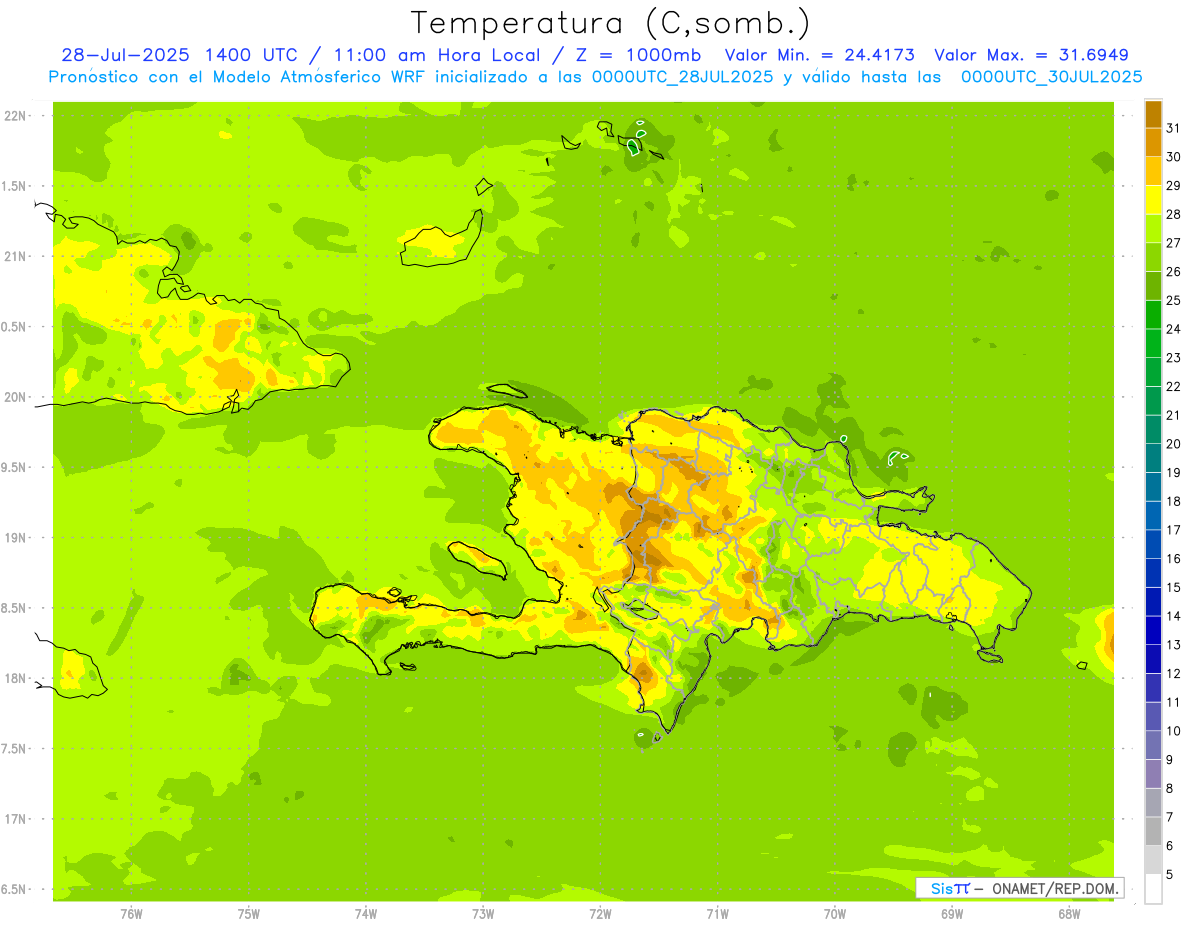This screenshot has height=927, width=1200.
Task: Click the '76W' longitude axis label
Action: point(131,914)
